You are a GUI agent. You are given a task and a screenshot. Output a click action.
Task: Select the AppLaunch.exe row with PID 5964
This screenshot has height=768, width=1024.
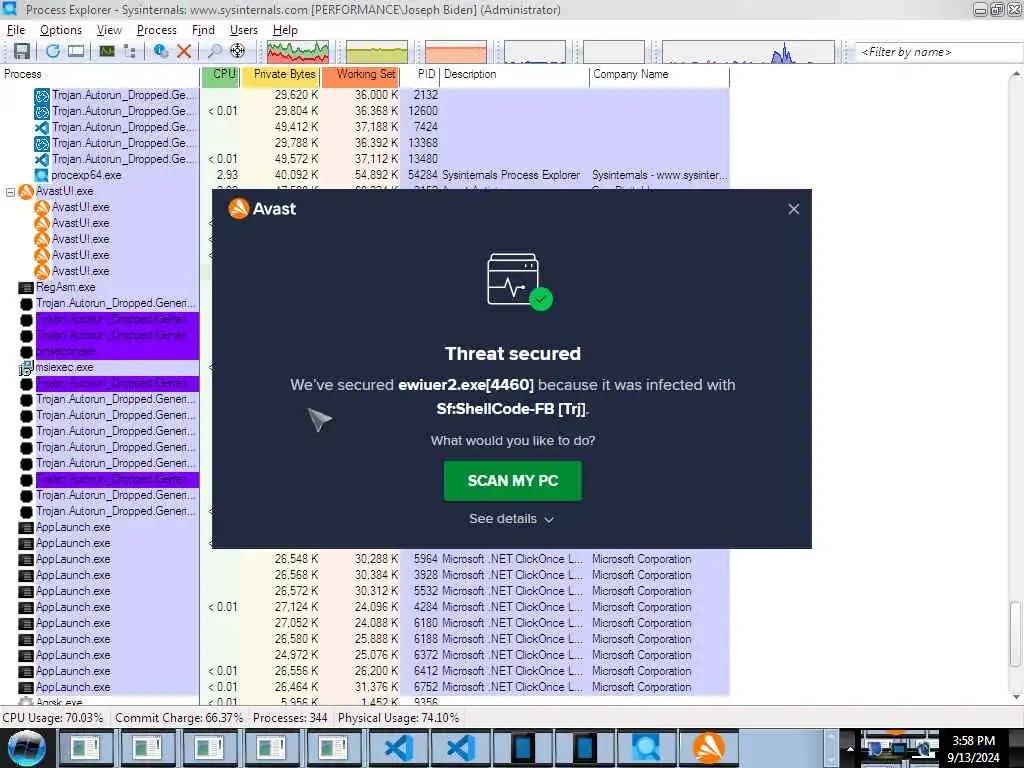point(364,560)
